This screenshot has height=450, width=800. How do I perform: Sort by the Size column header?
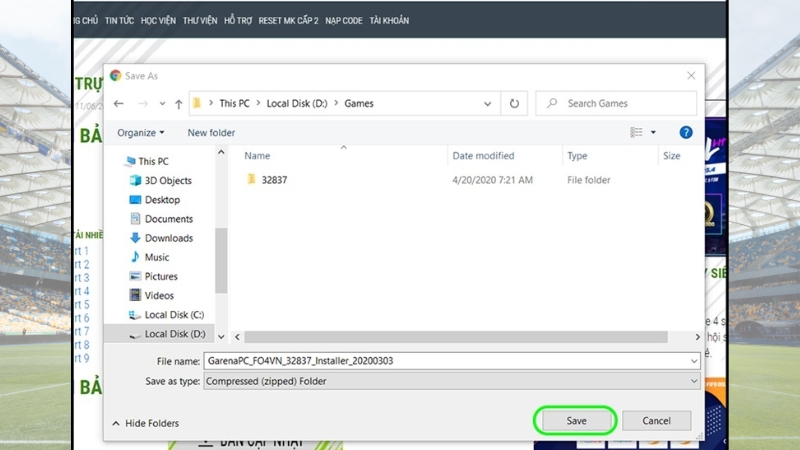[x=671, y=156]
